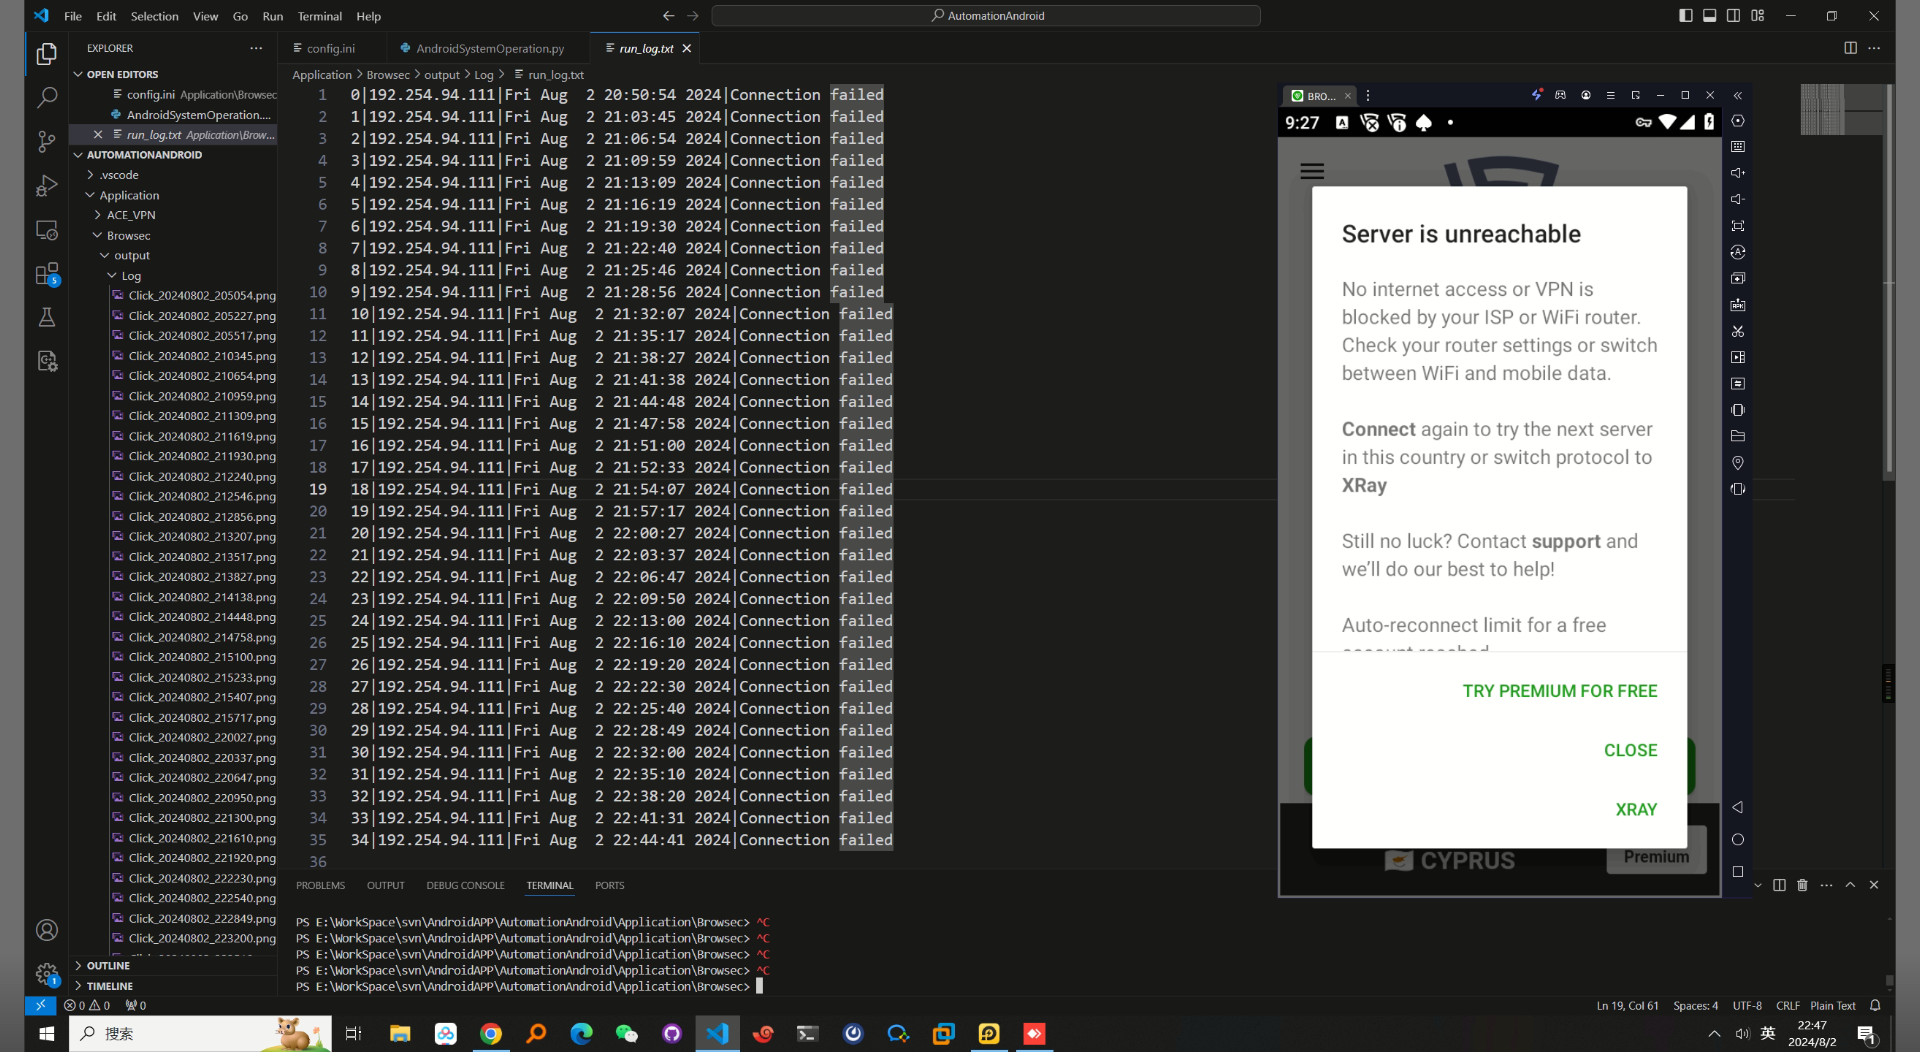Switch to the config.ini tab
Screen dimensions: 1920x1052
click(330, 48)
